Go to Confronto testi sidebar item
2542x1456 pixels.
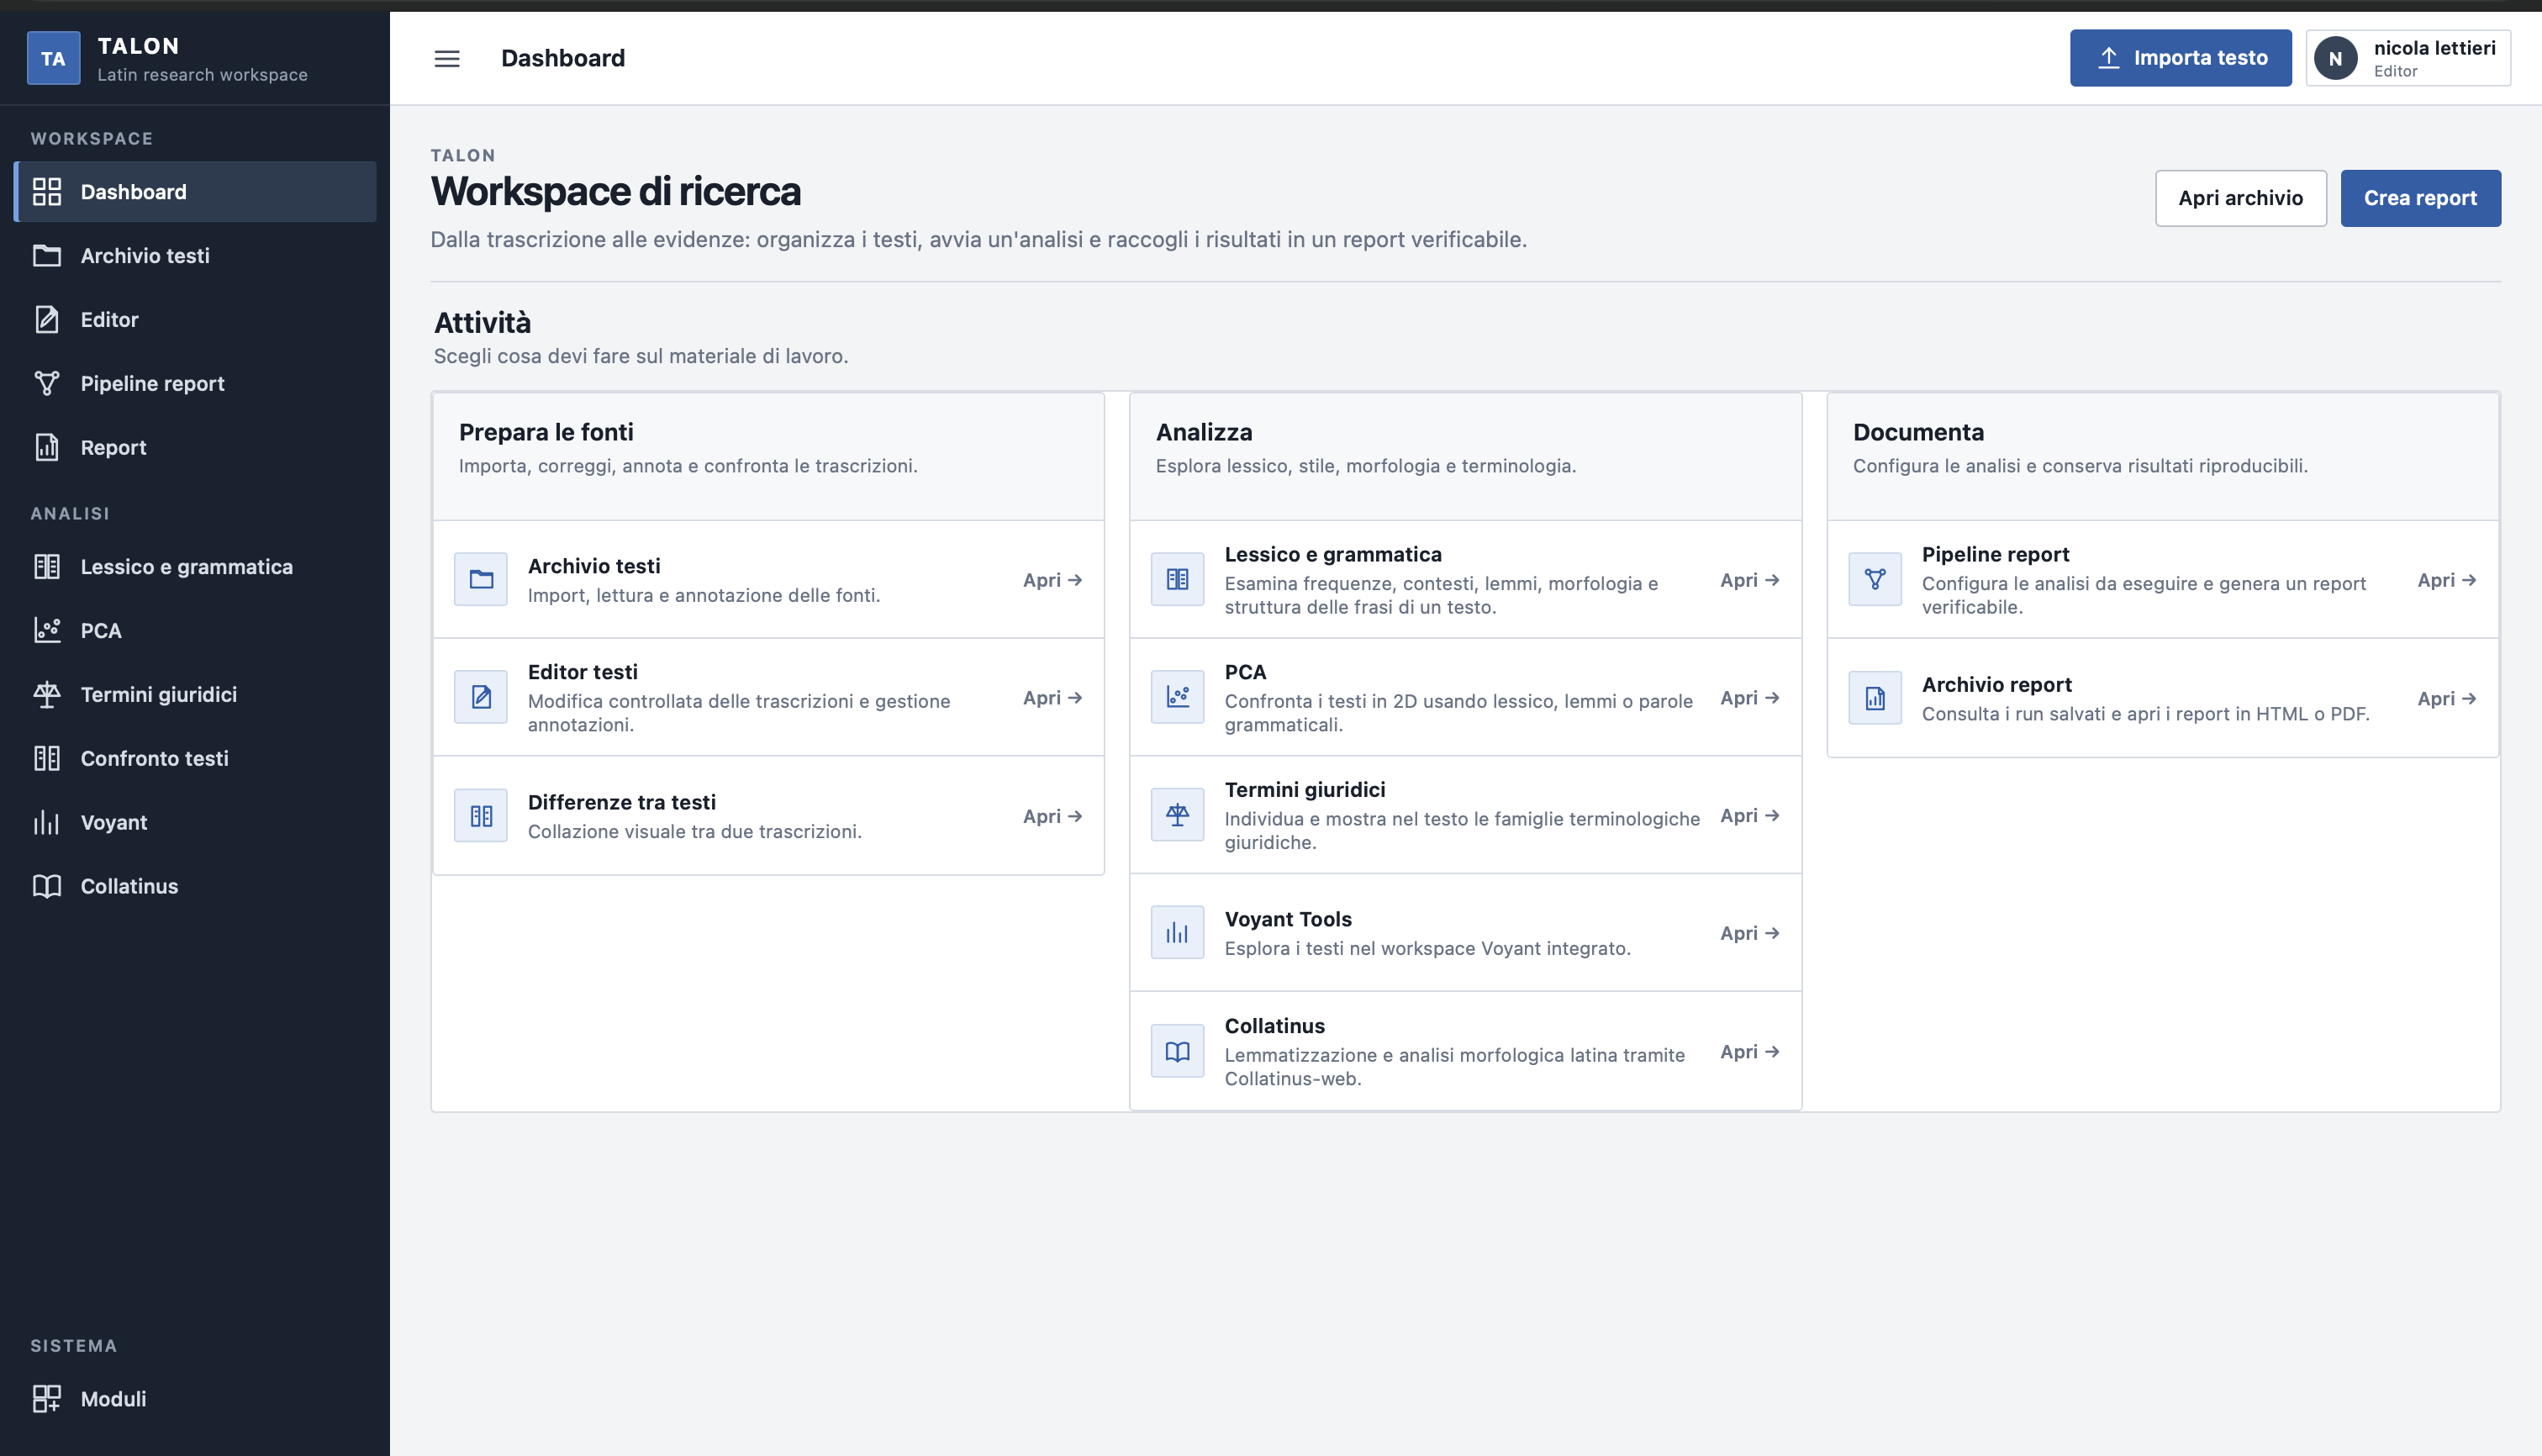[x=195, y=758]
